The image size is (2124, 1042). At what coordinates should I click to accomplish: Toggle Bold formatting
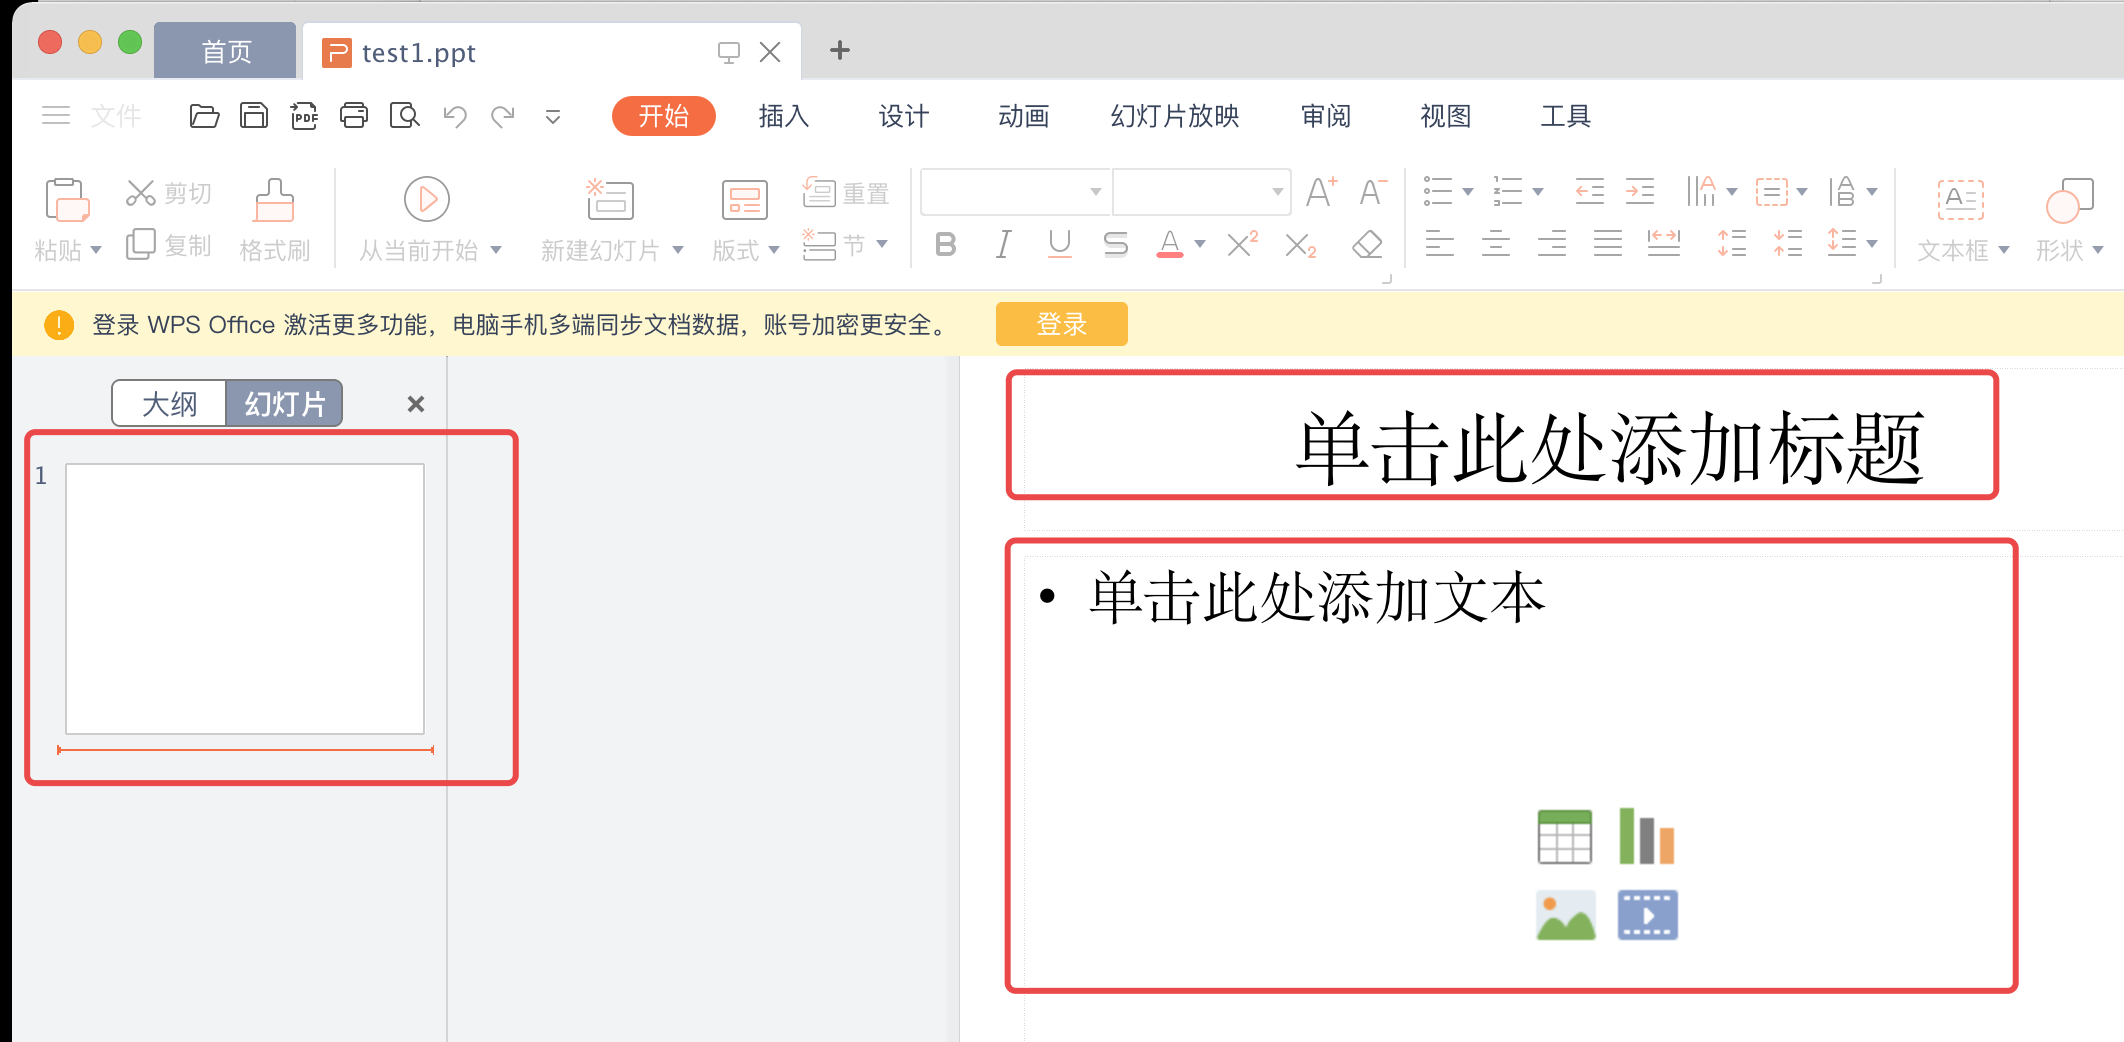click(x=945, y=244)
